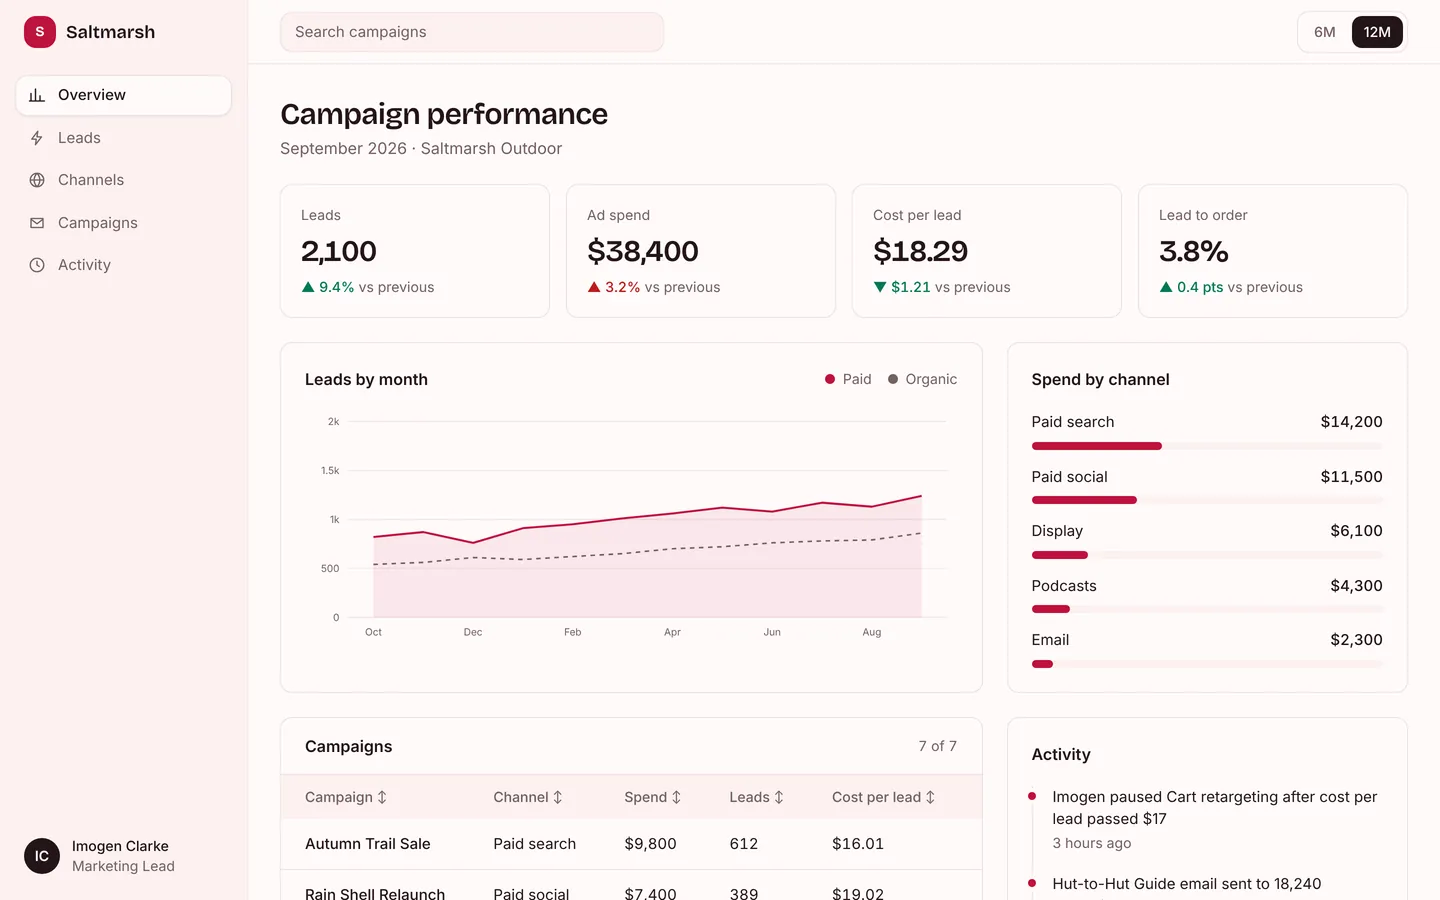
Task: Toggle the Organic series in the legend
Action: tap(922, 379)
